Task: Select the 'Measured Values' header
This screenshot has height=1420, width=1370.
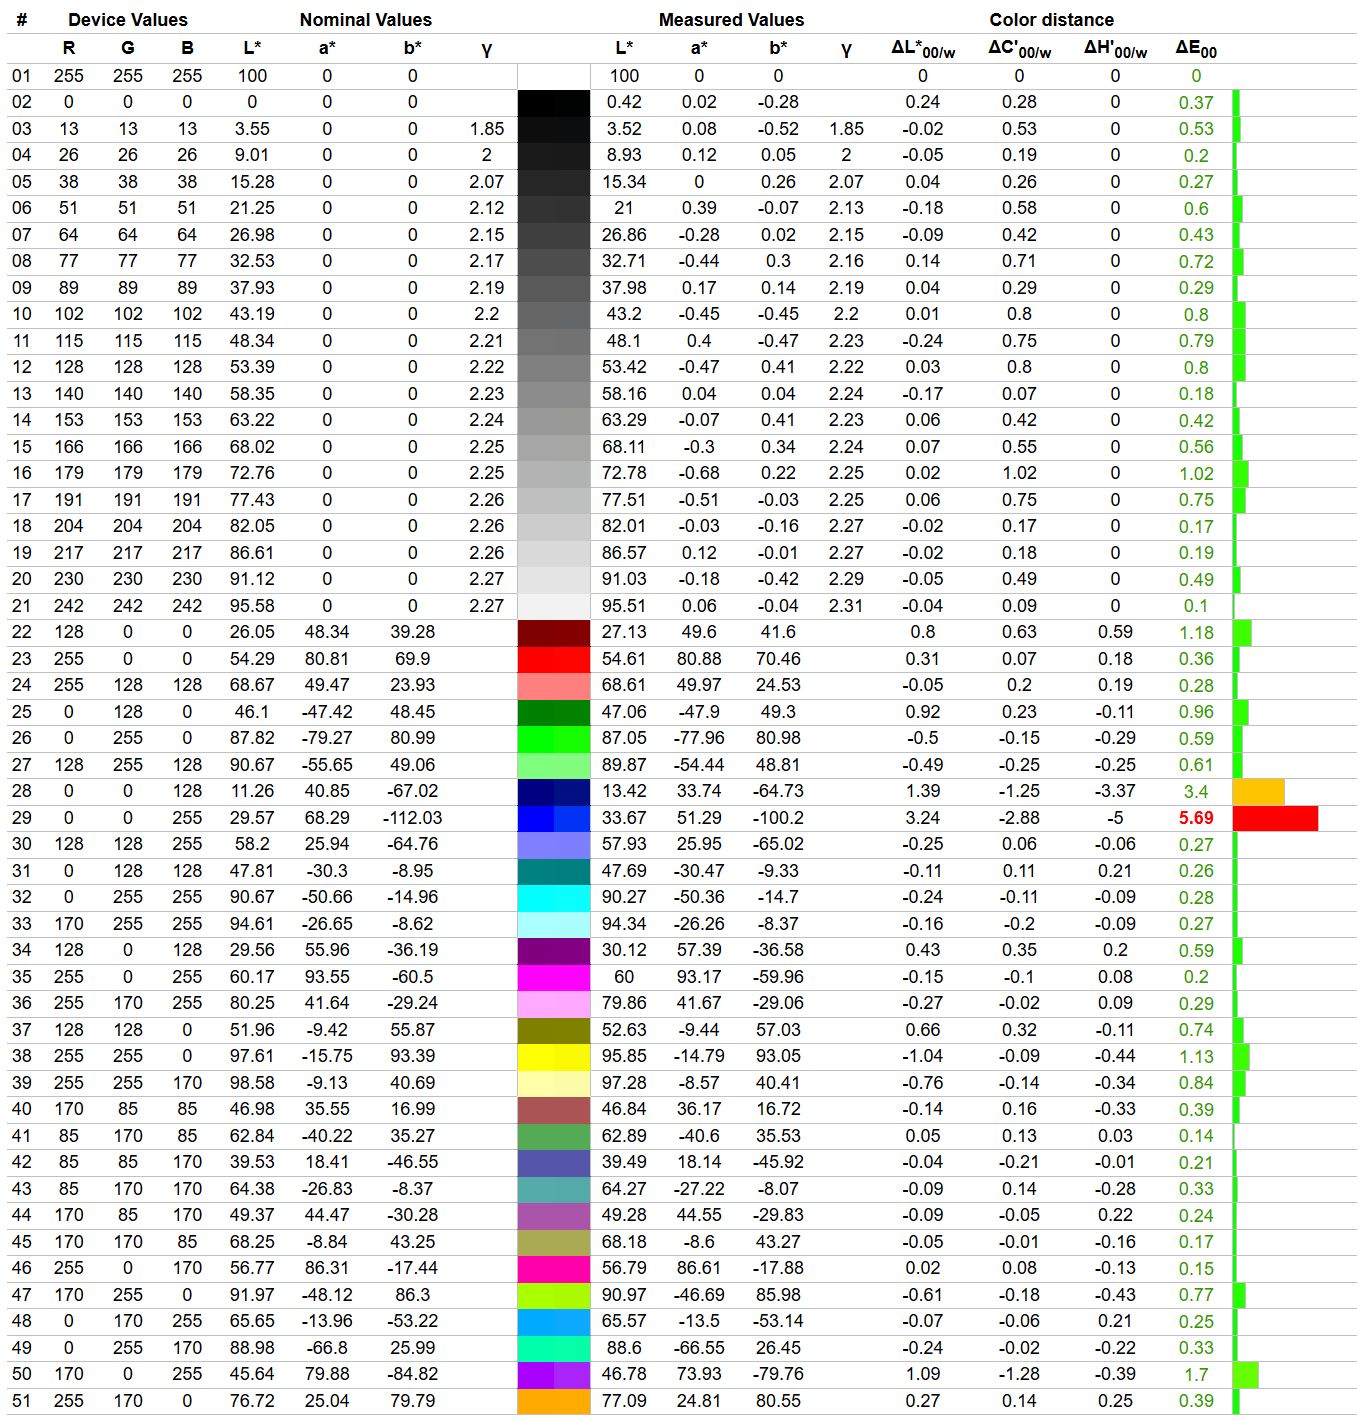Action: click(x=731, y=19)
